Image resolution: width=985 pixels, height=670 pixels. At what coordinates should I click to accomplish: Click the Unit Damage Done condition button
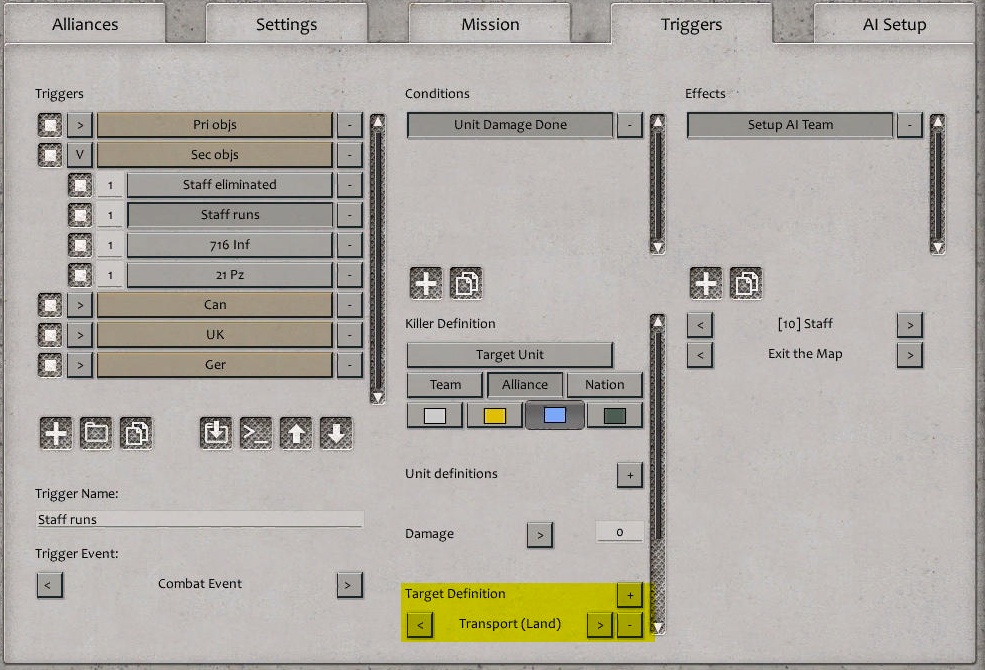point(510,125)
